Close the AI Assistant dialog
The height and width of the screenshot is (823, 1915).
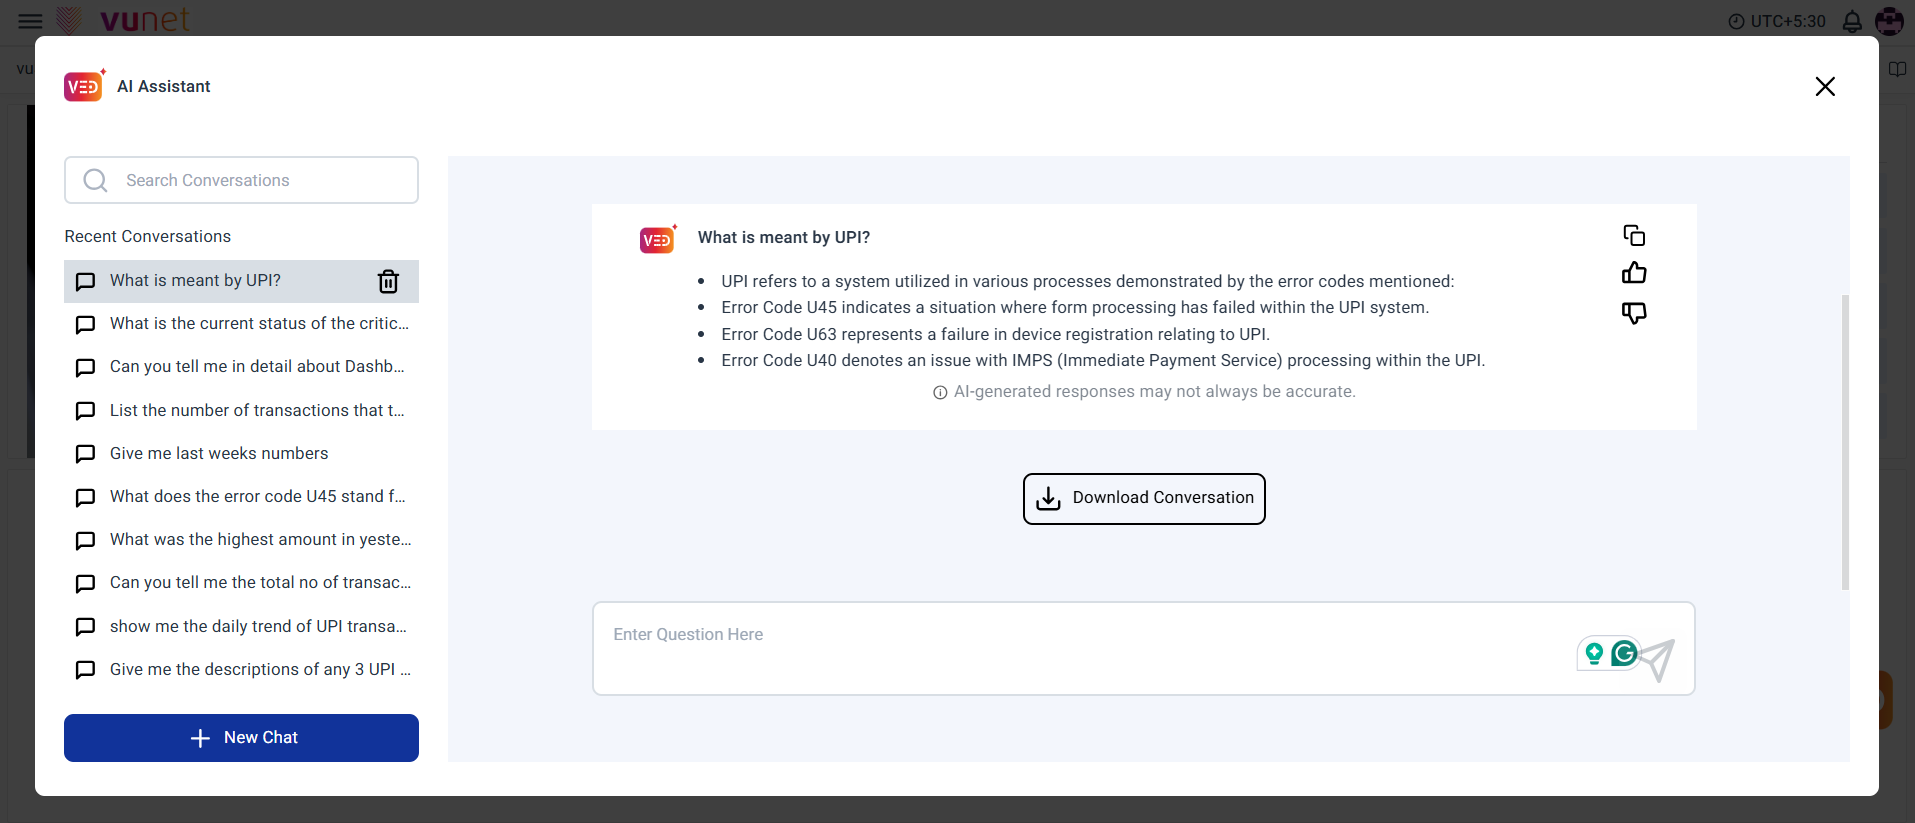pyautogui.click(x=1825, y=87)
